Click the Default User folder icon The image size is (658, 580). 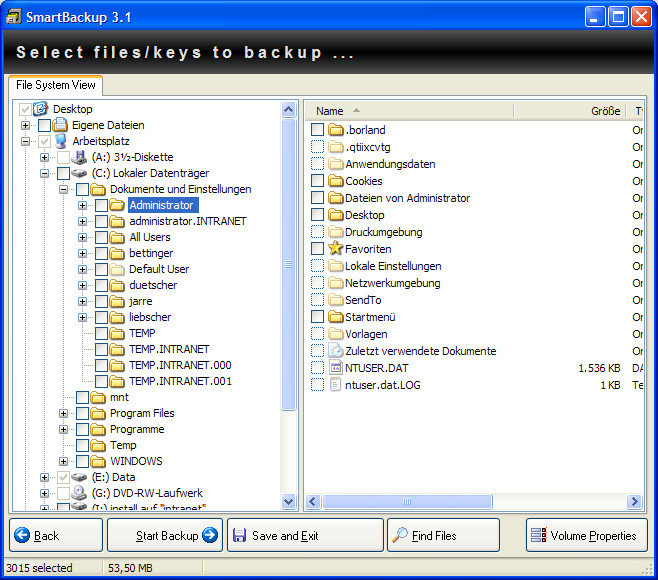pos(117,269)
